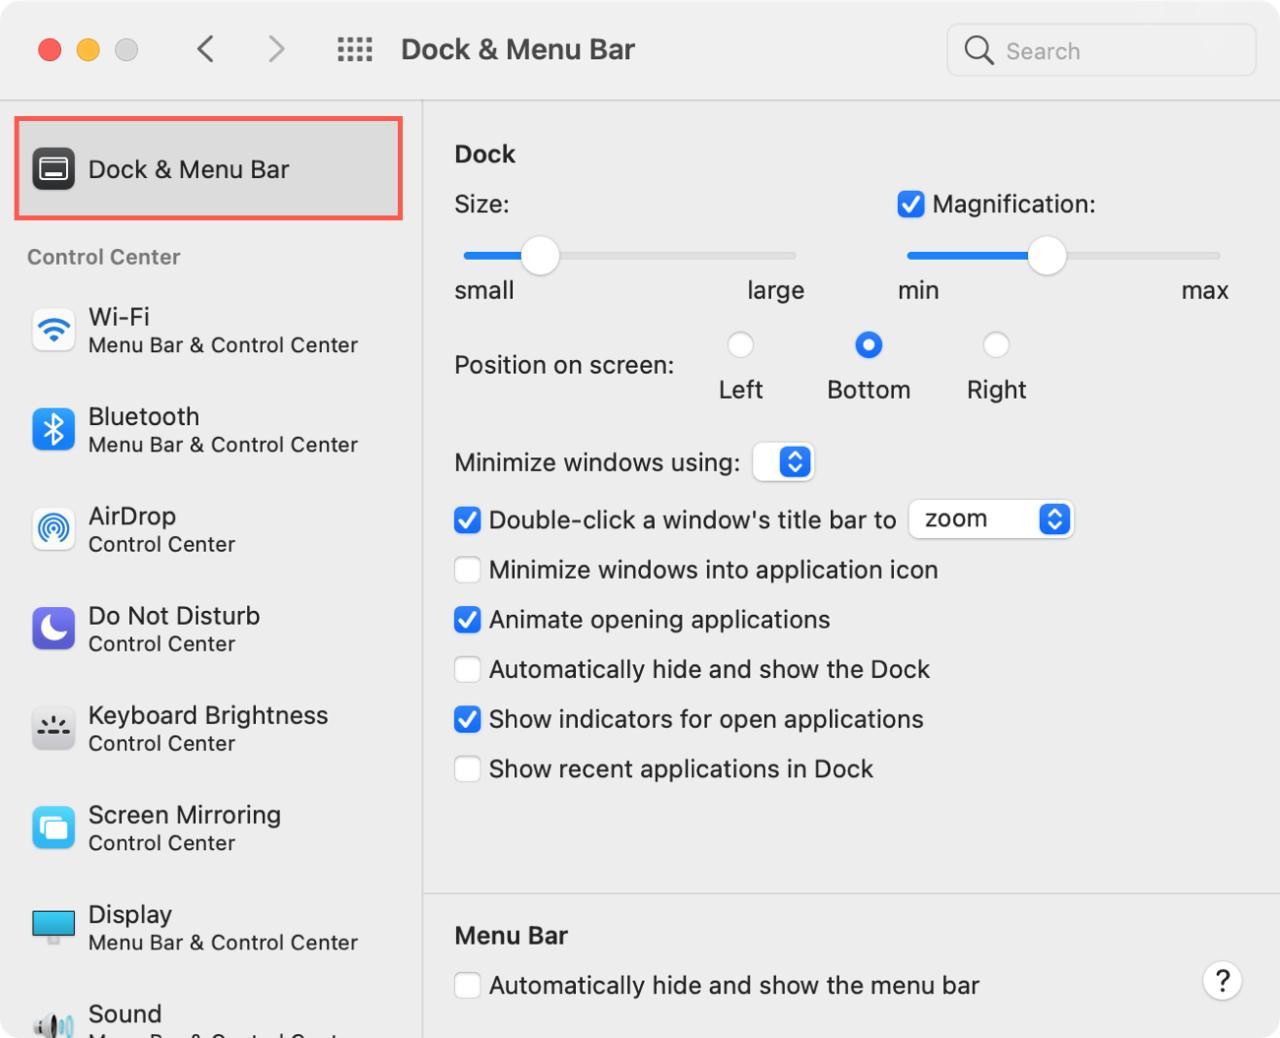Click the Wi-Fi icon in sidebar
The width and height of the screenshot is (1280, 1038).
coord(53,329)
